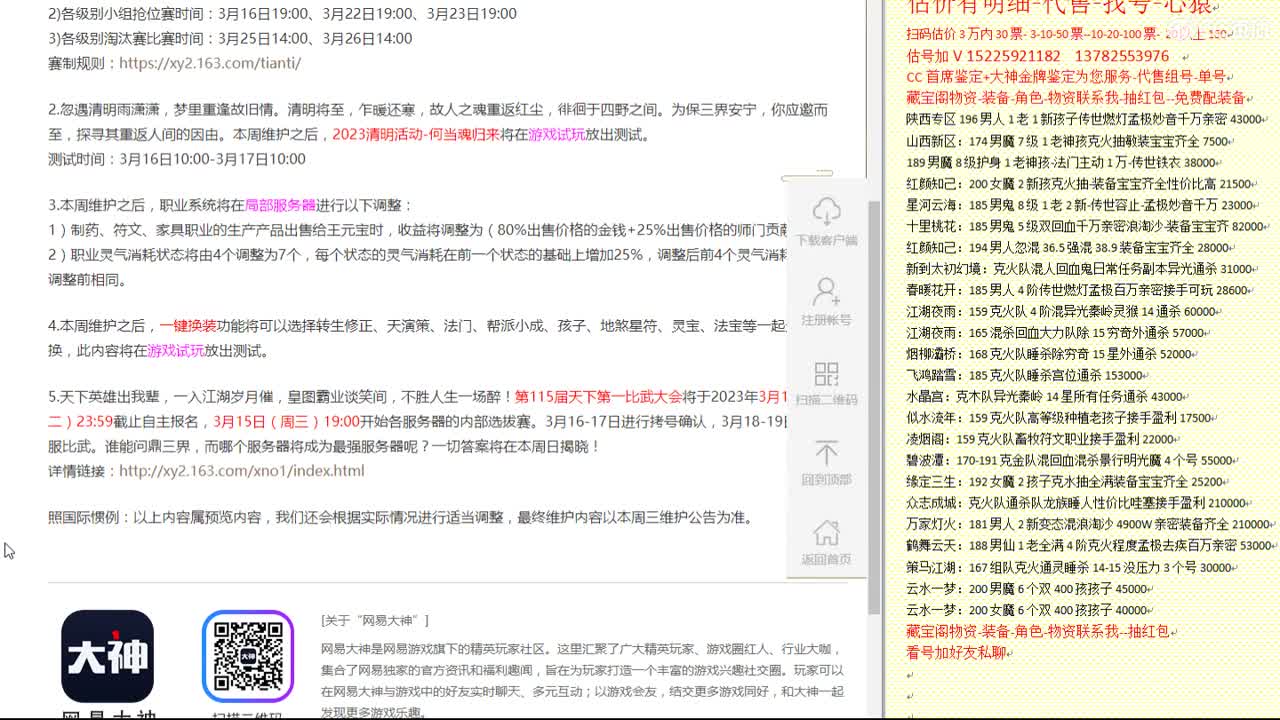
Task: Click the download client cloud icon
Action: (826, 211)
